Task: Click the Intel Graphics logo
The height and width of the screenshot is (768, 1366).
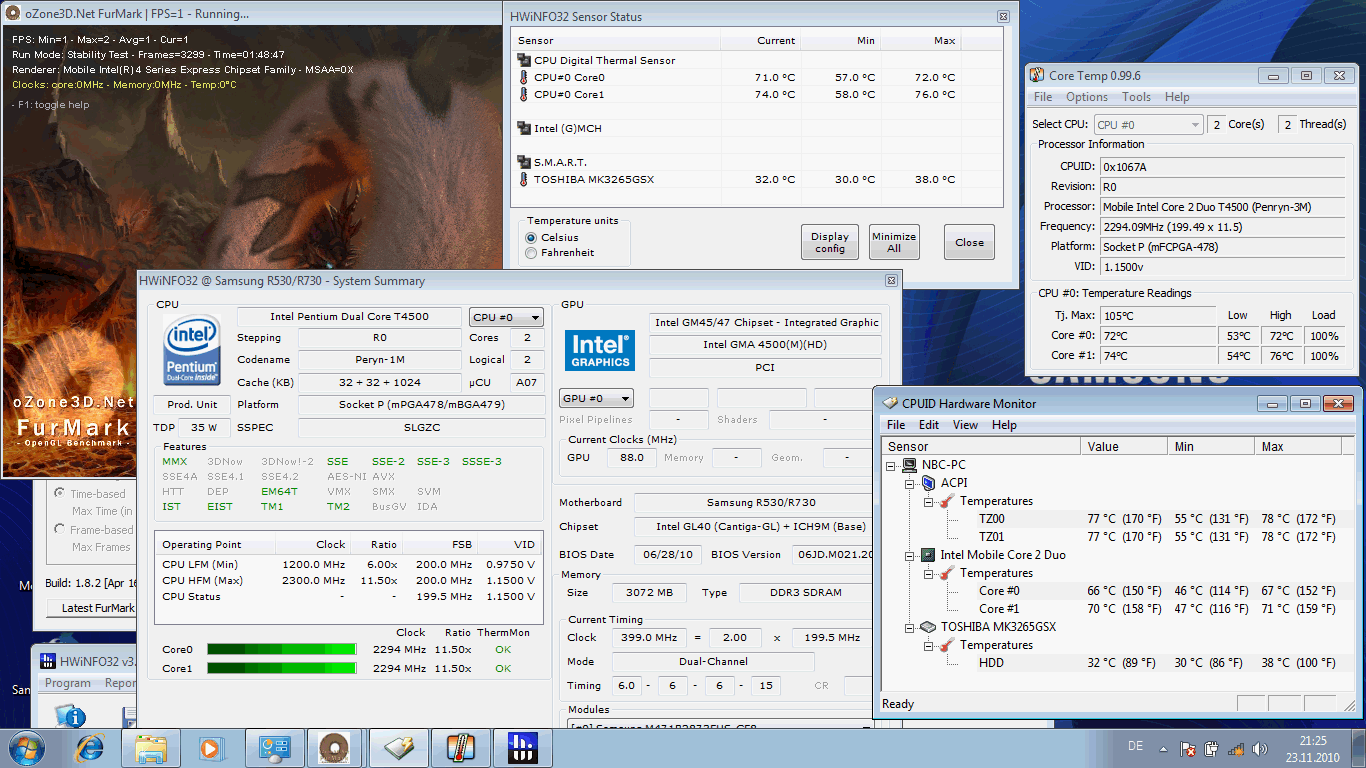Action: tap(600, 350)
